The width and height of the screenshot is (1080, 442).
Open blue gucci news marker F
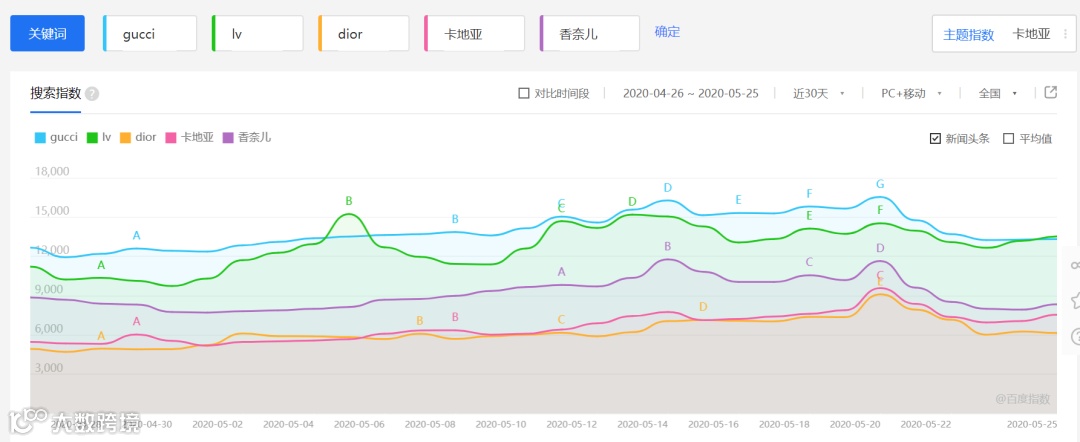(x=809, y=193)
